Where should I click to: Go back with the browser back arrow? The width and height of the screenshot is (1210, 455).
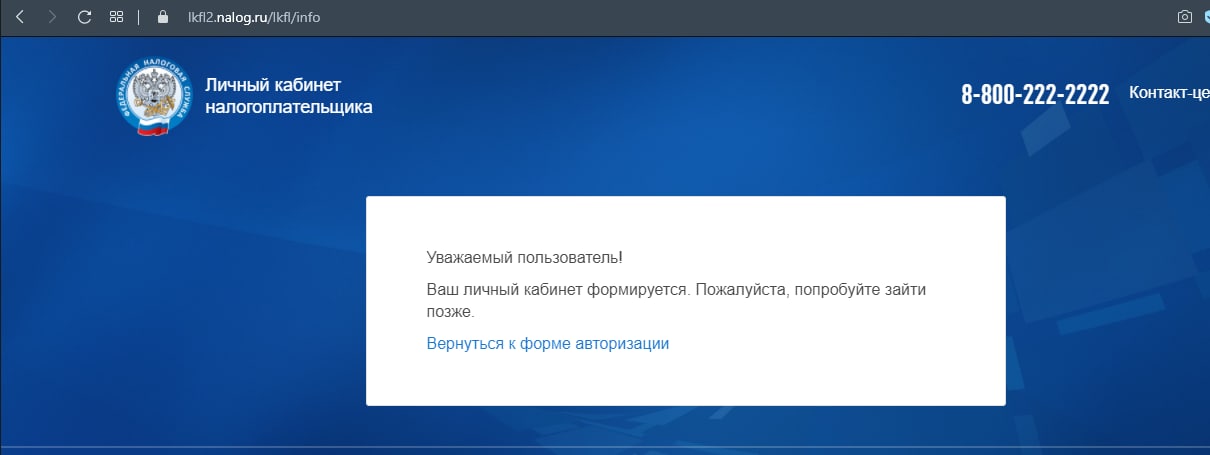pyautogui.click(x=20, y=17)
